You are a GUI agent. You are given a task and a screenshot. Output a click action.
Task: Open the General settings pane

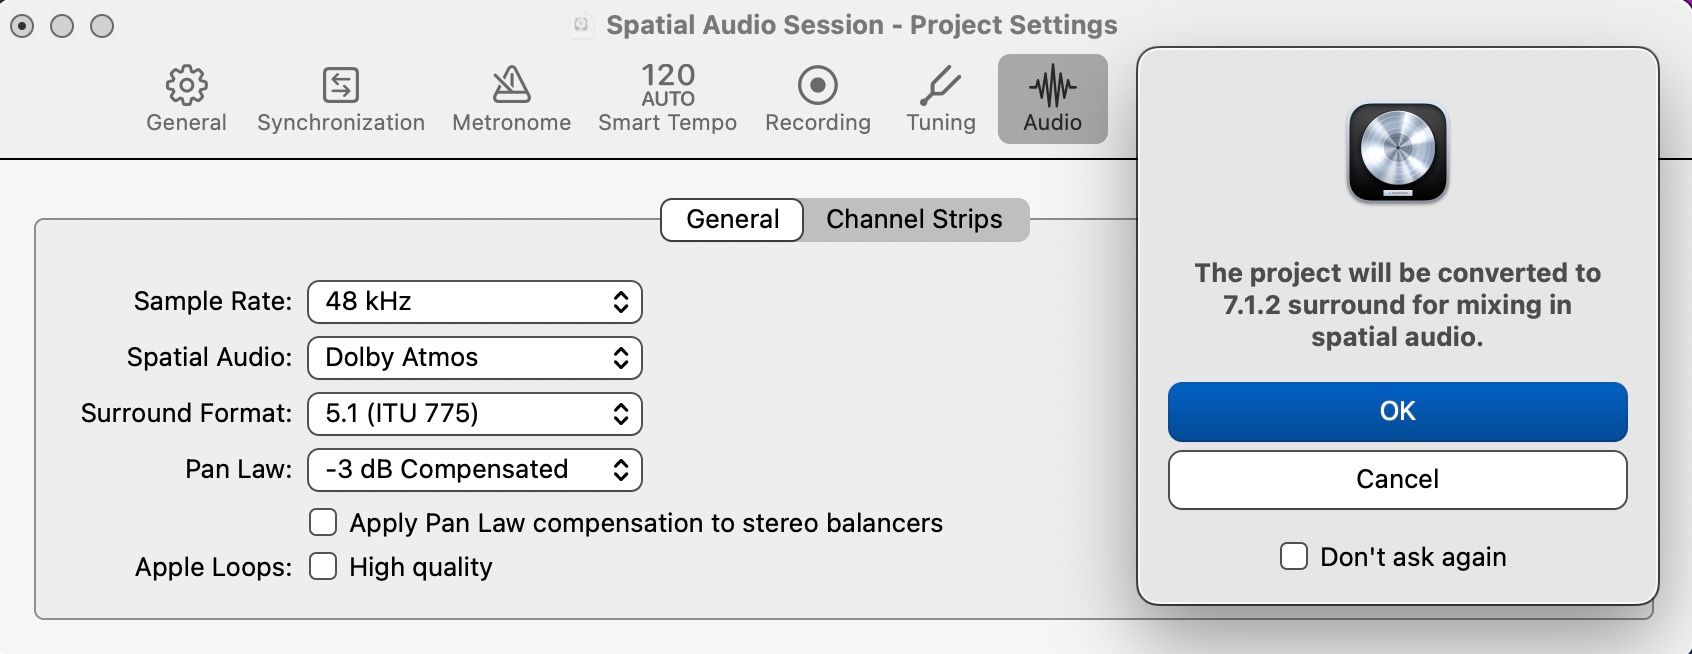(x=185, y=97)
